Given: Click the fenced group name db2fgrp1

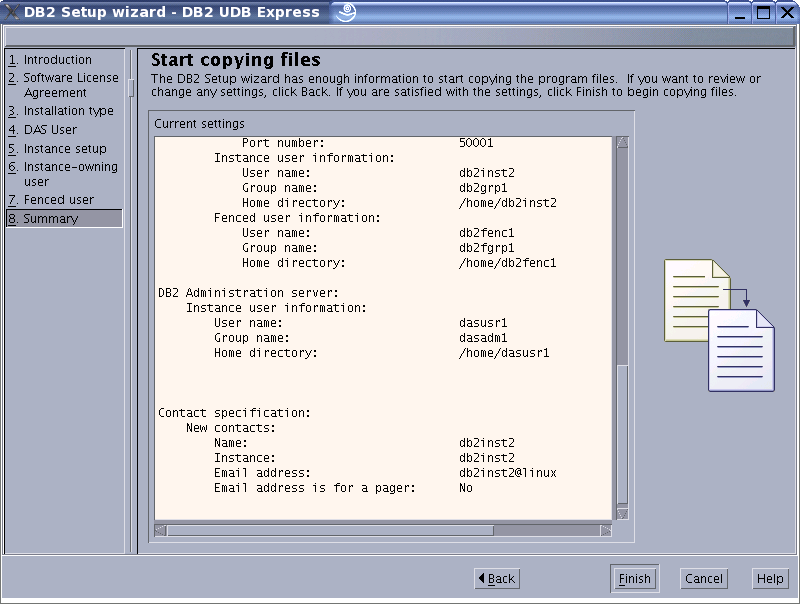Looking at the screenshot, I should (x=487, y=248).
